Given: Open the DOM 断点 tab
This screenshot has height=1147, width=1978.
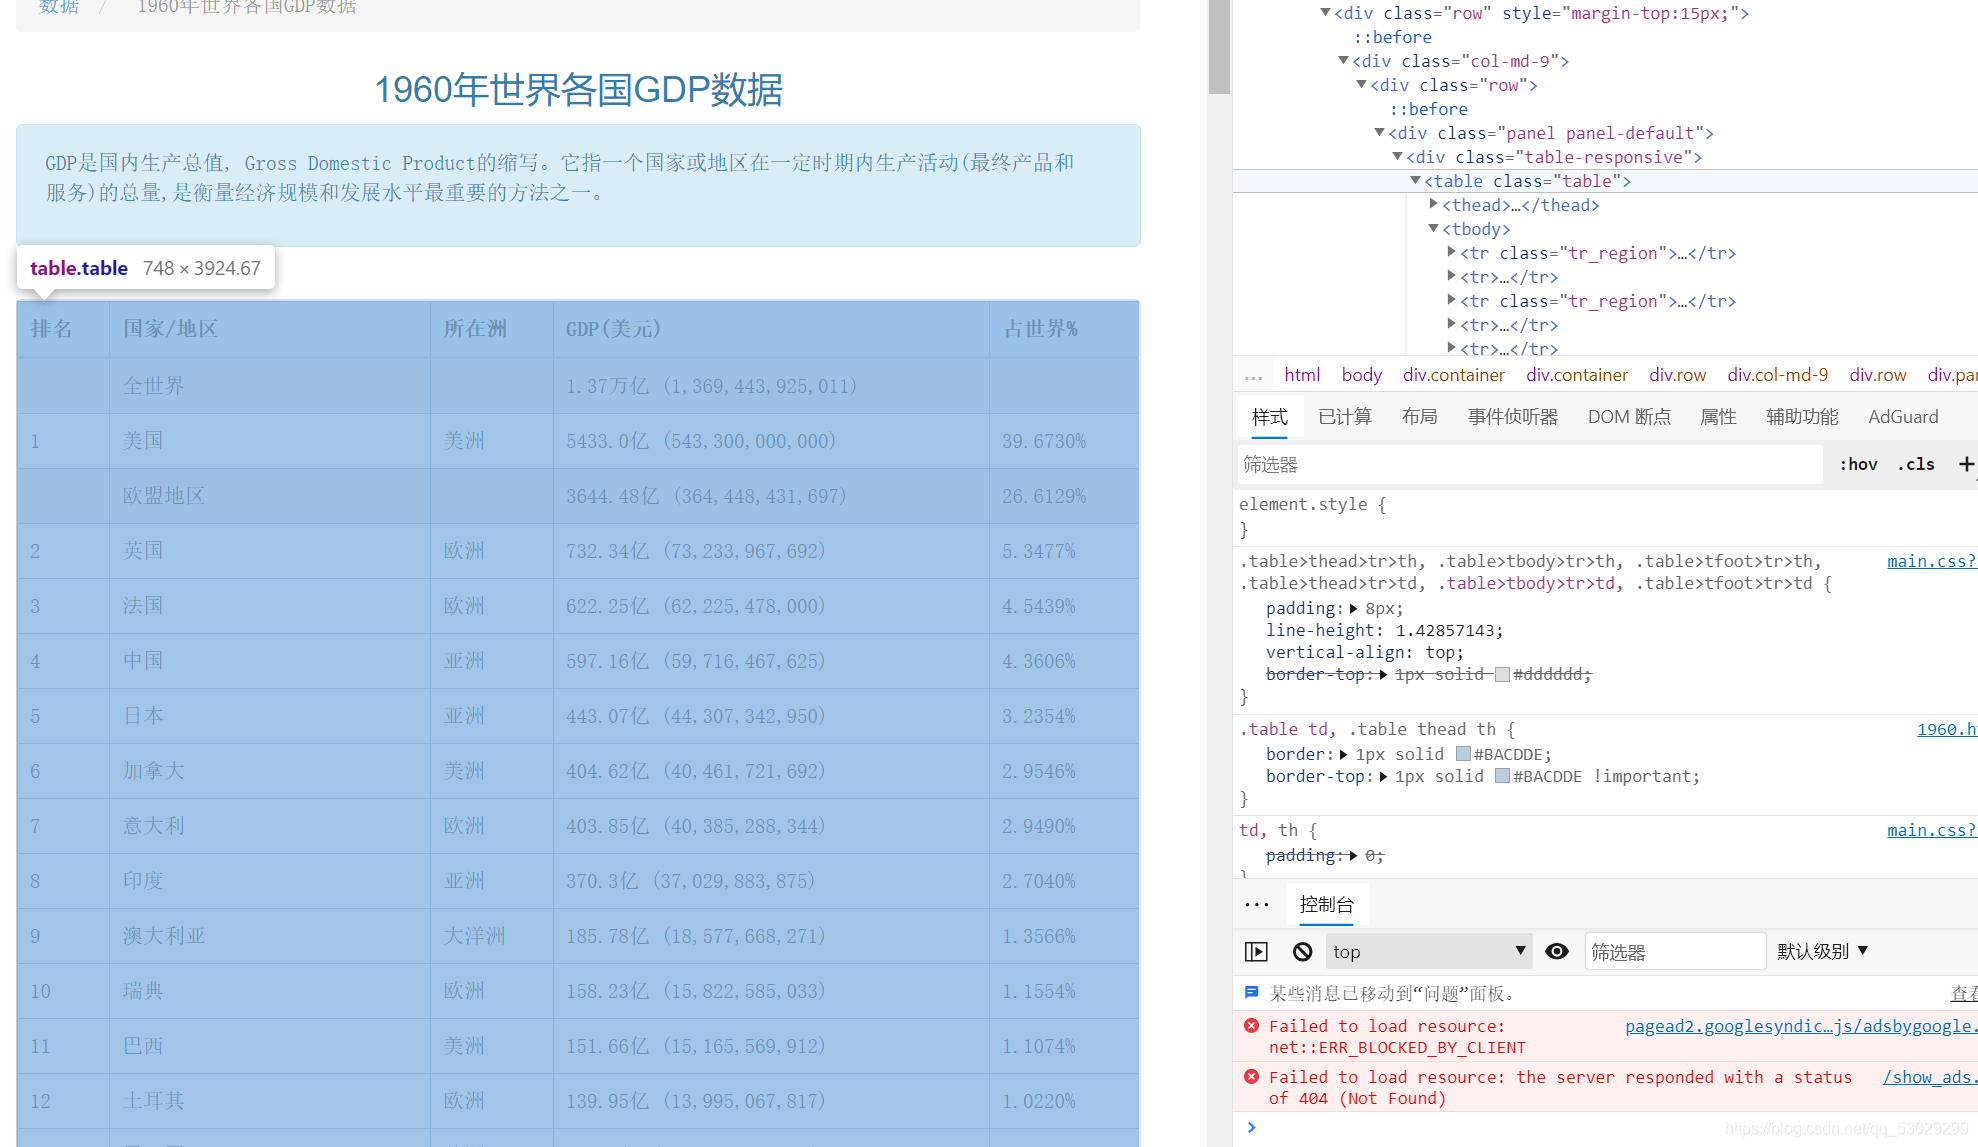Looking at the screenshot, I should [x=1629, y=417].
